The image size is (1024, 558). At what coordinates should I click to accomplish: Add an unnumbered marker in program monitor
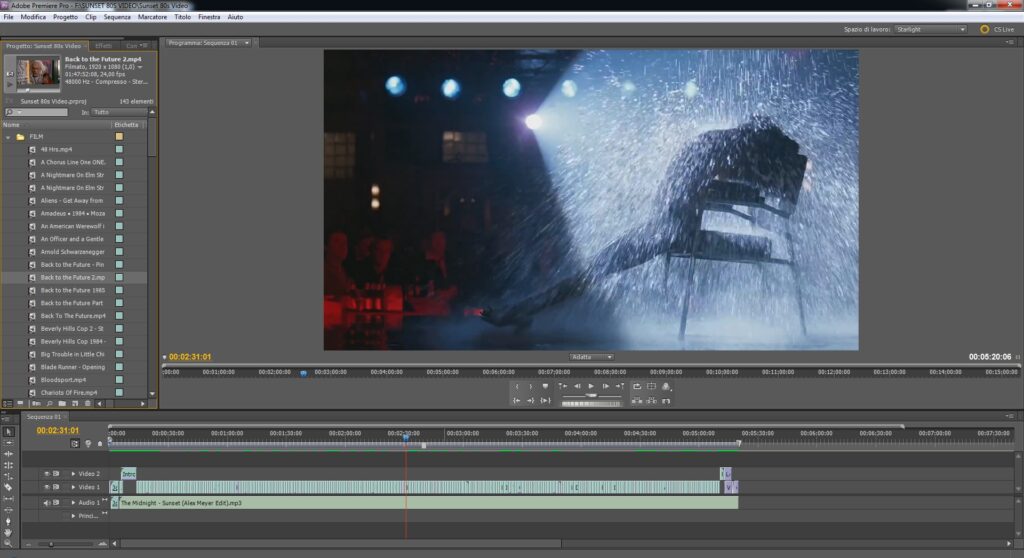(x=545, y=386)
